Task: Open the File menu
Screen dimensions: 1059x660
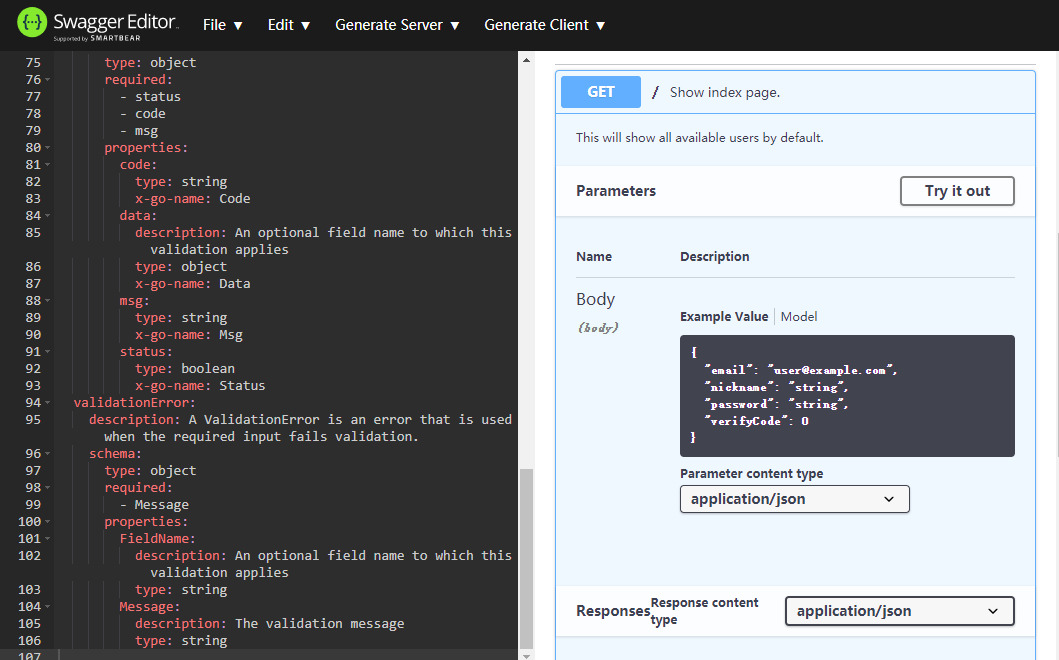Action: point(222,25)
